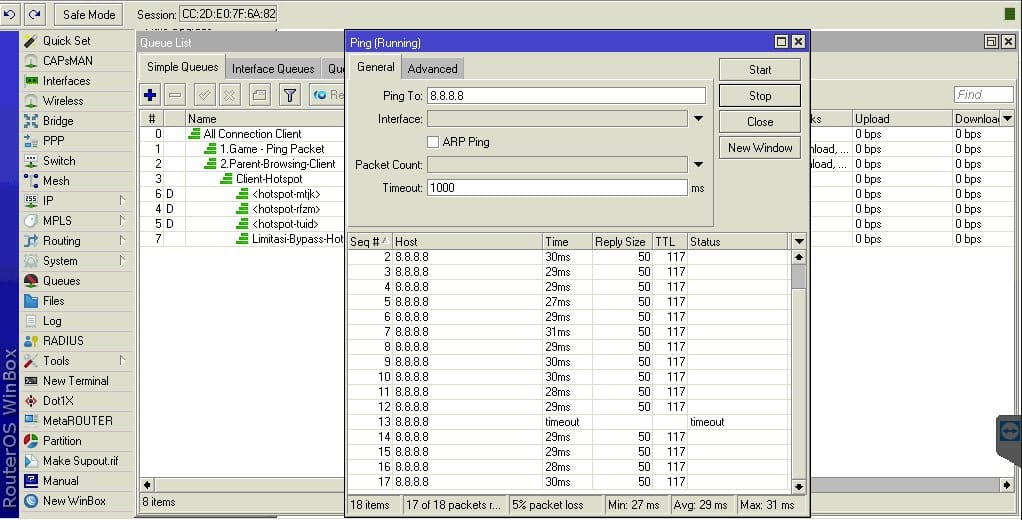Viewport: 1022px width, 520px height.
Task: Click the Start ping button
Action: pos(760,70)
